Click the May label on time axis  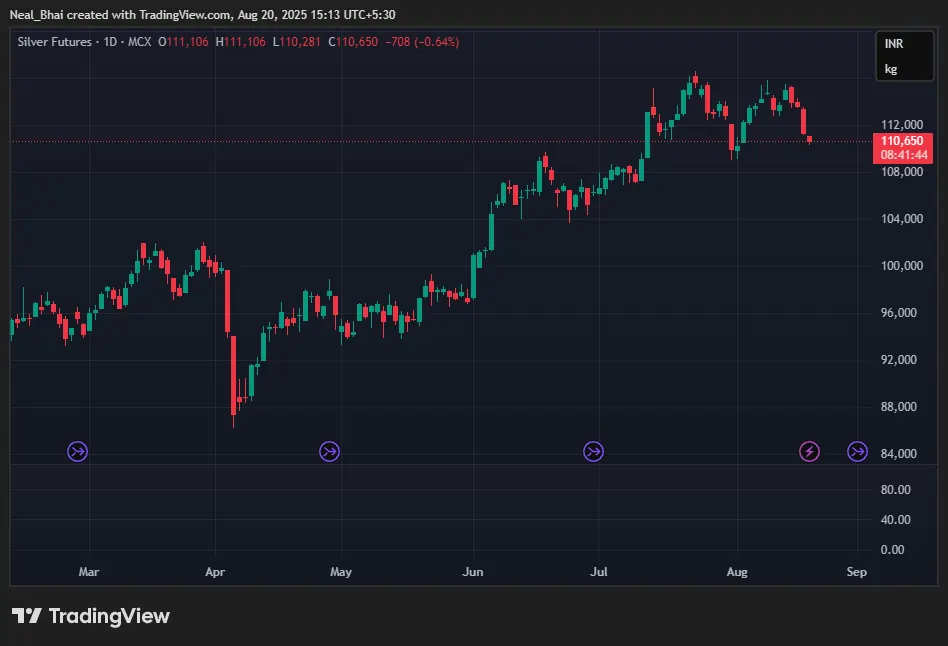point(341,572)
